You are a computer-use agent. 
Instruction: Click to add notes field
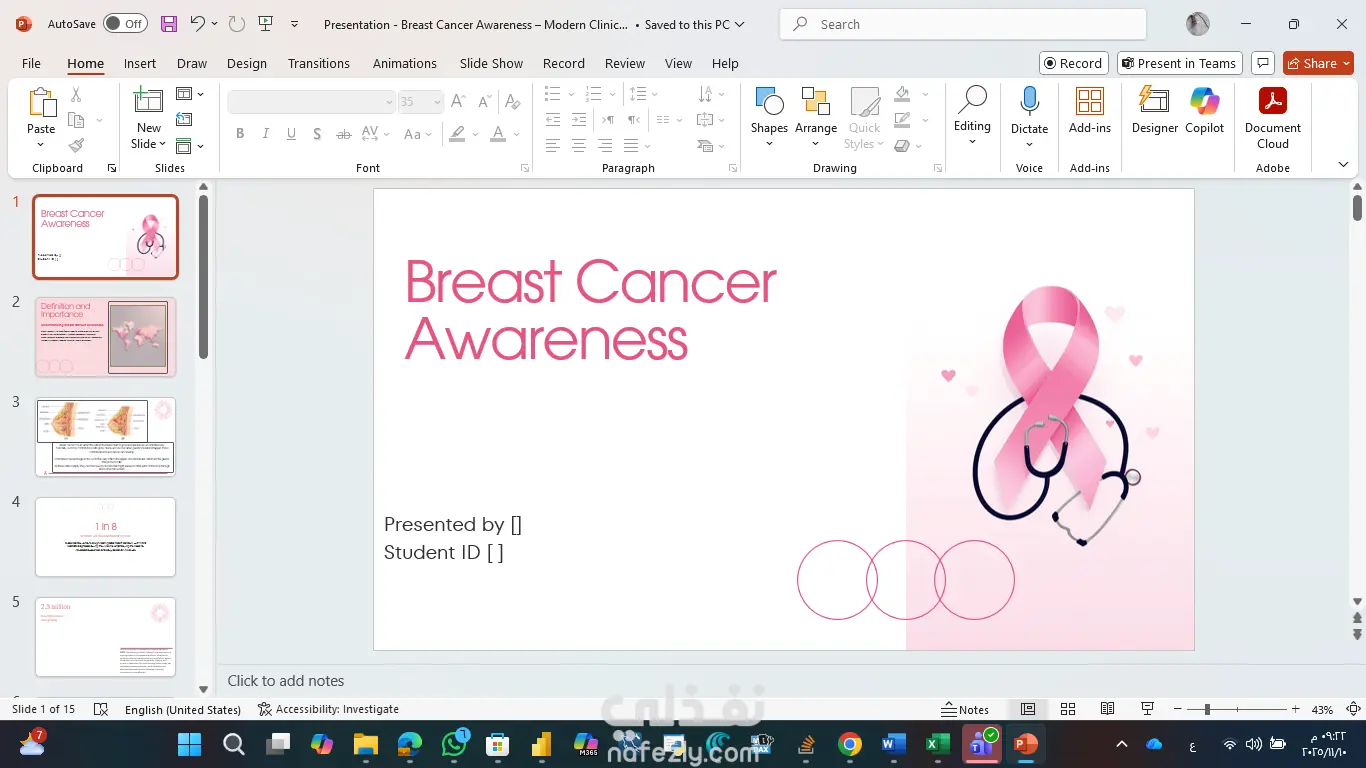point(286,681)
